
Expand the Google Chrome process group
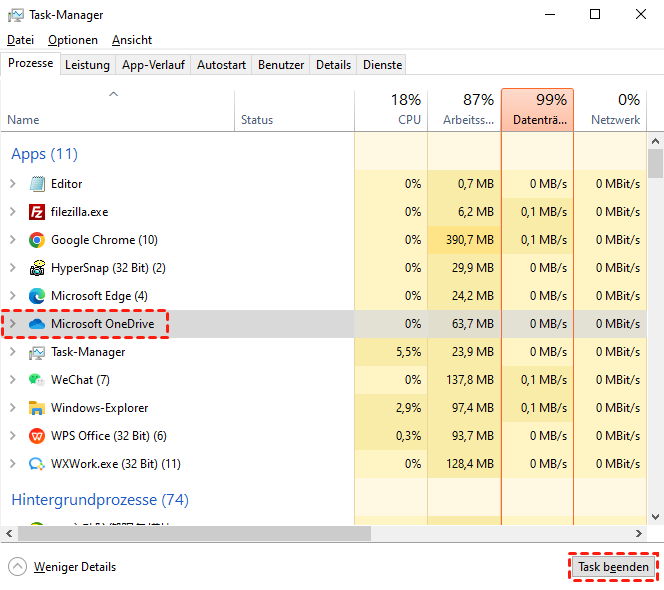(x=12, y=240)
